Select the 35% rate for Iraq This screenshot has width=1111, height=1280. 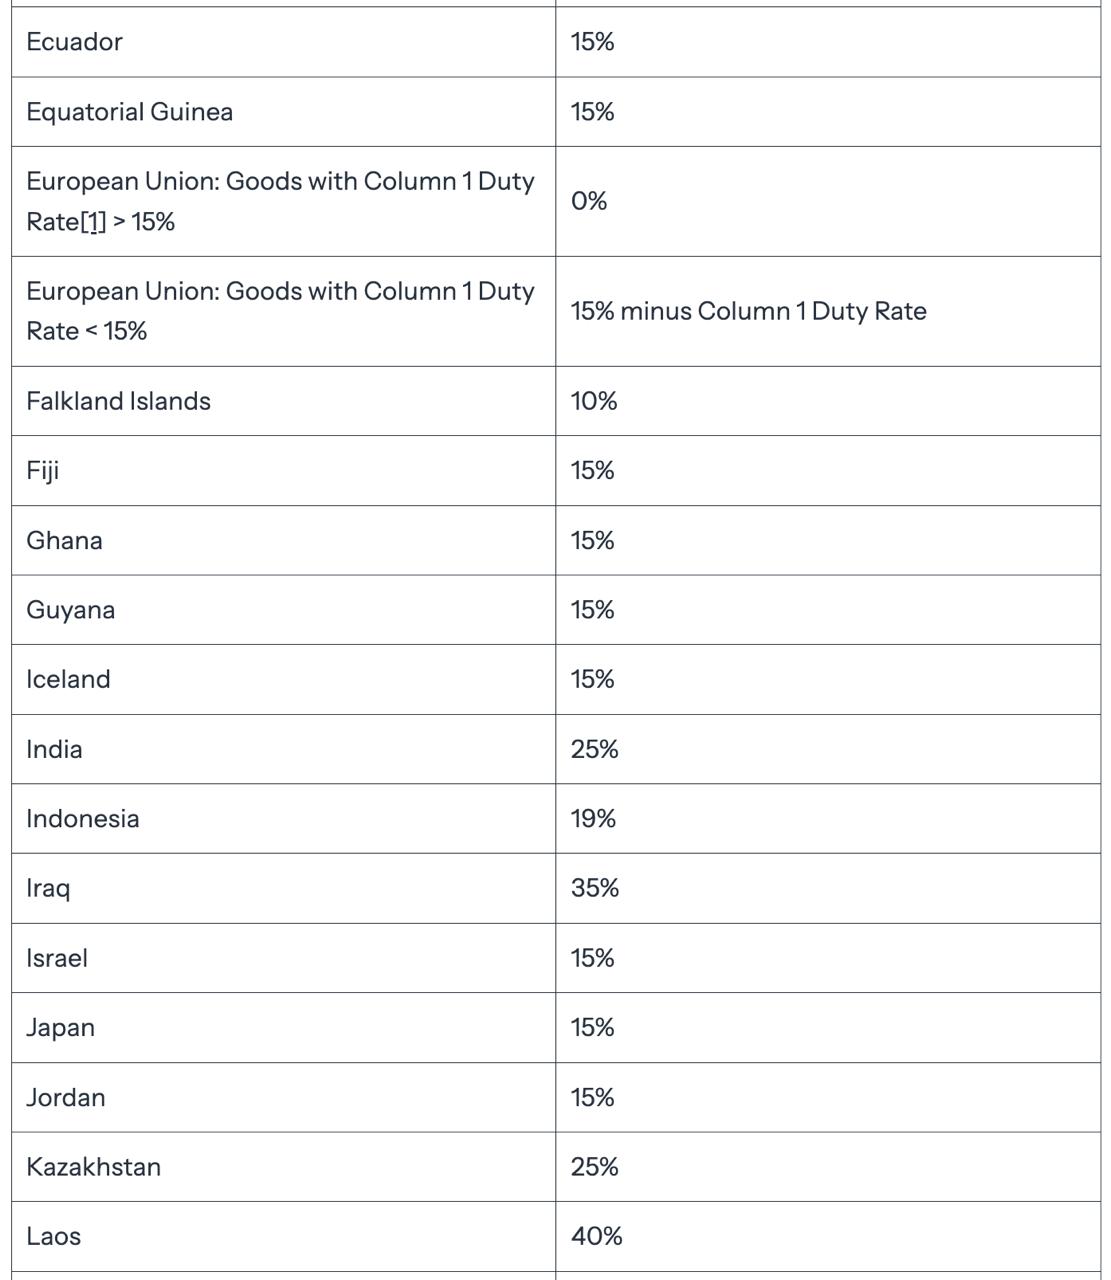[x=595, y=888]
